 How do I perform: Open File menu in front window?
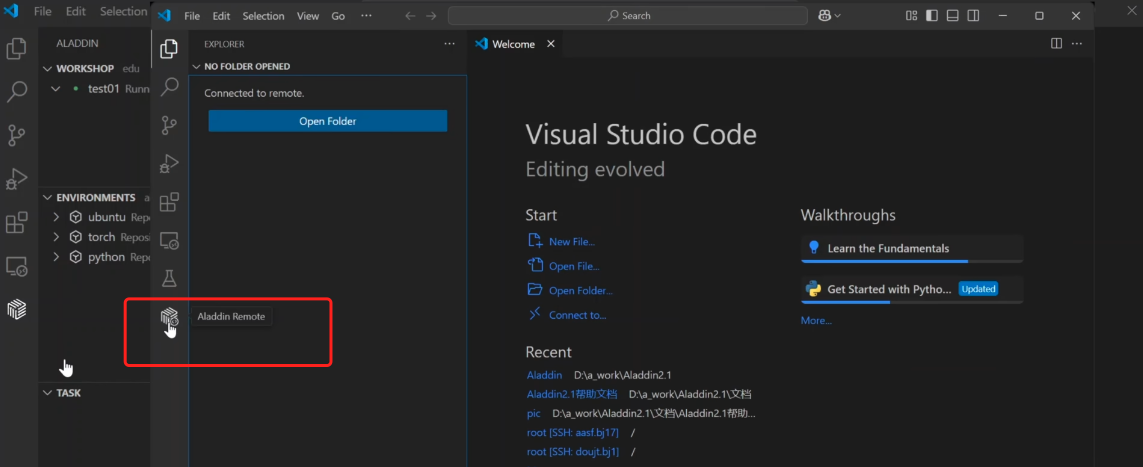pos(192,16)
